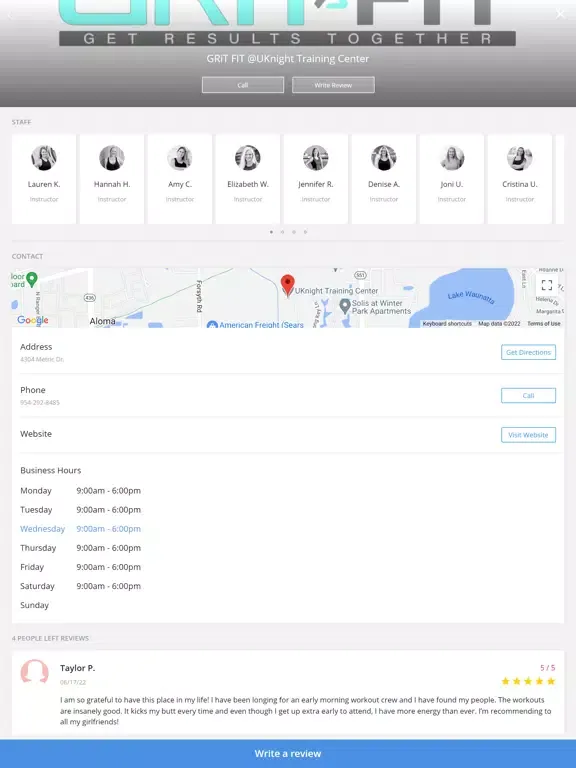The height and width of the screenshot is (768, 576).
Task: Open Cristina U. staff photo
Action: (520, 158)
